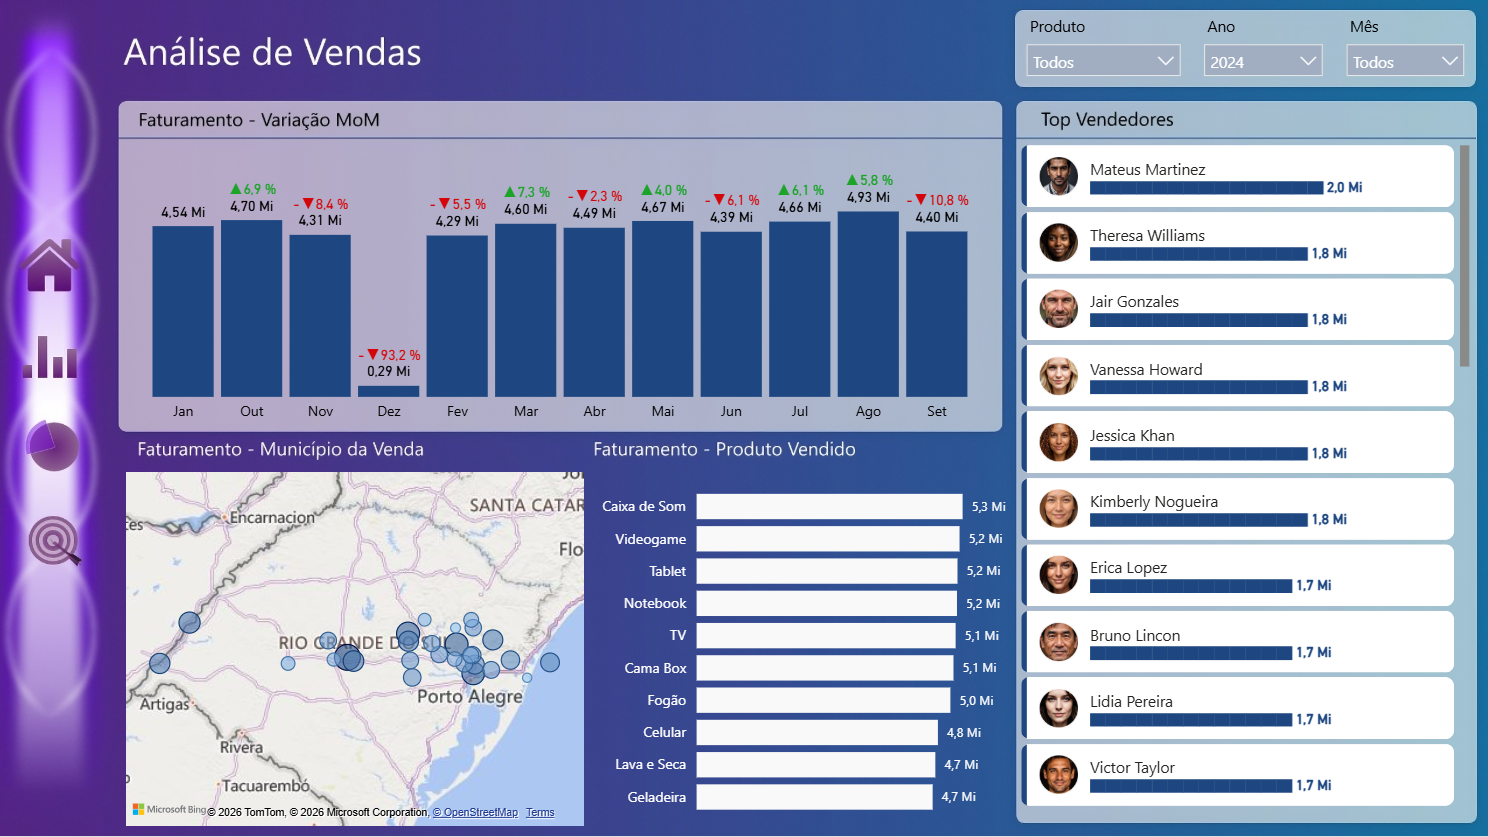Screen dimensions: 1488x837
Task: Open the map Terms link
Action: pos(540,812)
